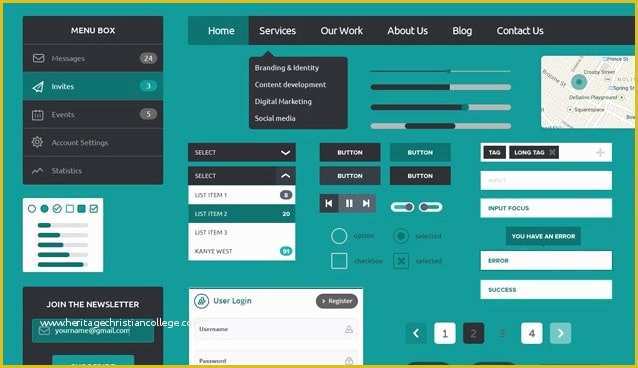
Task: Select the unselected 'option' radio button
Action: [339, 236]
